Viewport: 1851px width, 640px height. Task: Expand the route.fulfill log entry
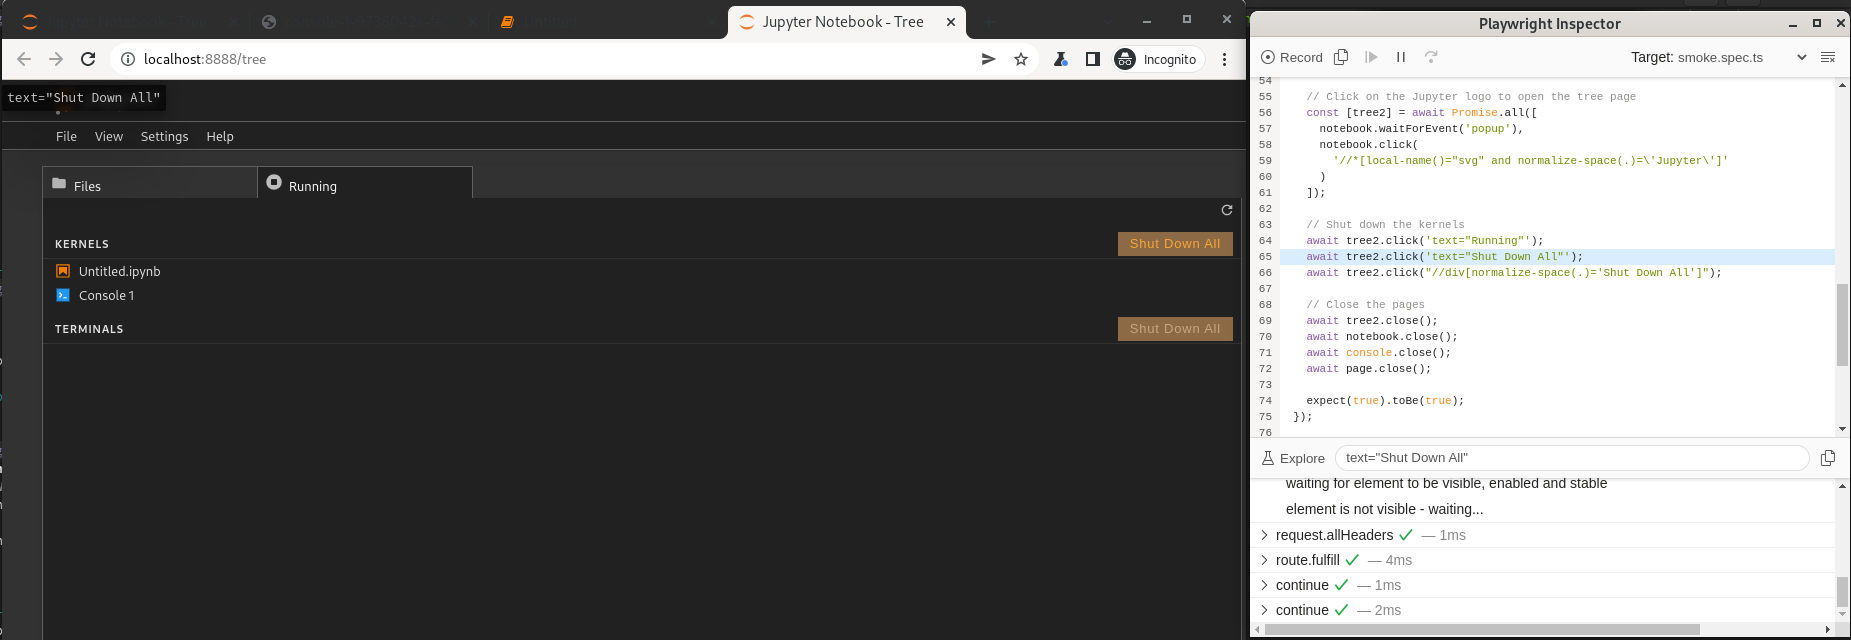point(1264,560)
